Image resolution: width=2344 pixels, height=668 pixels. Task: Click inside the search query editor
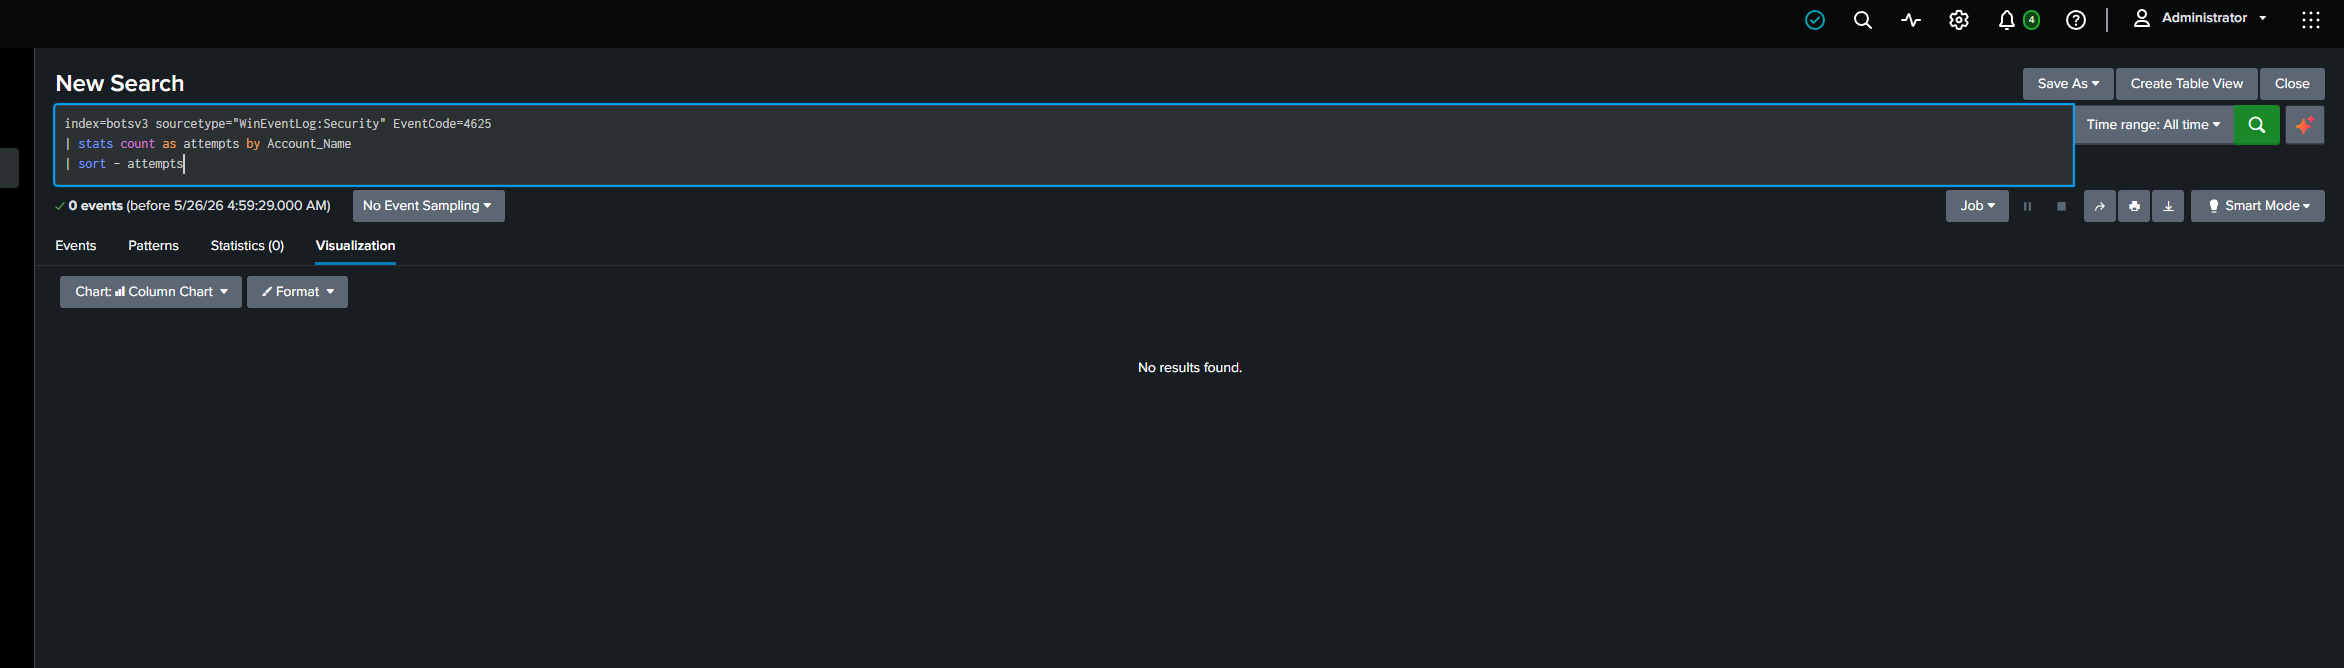1064,145
